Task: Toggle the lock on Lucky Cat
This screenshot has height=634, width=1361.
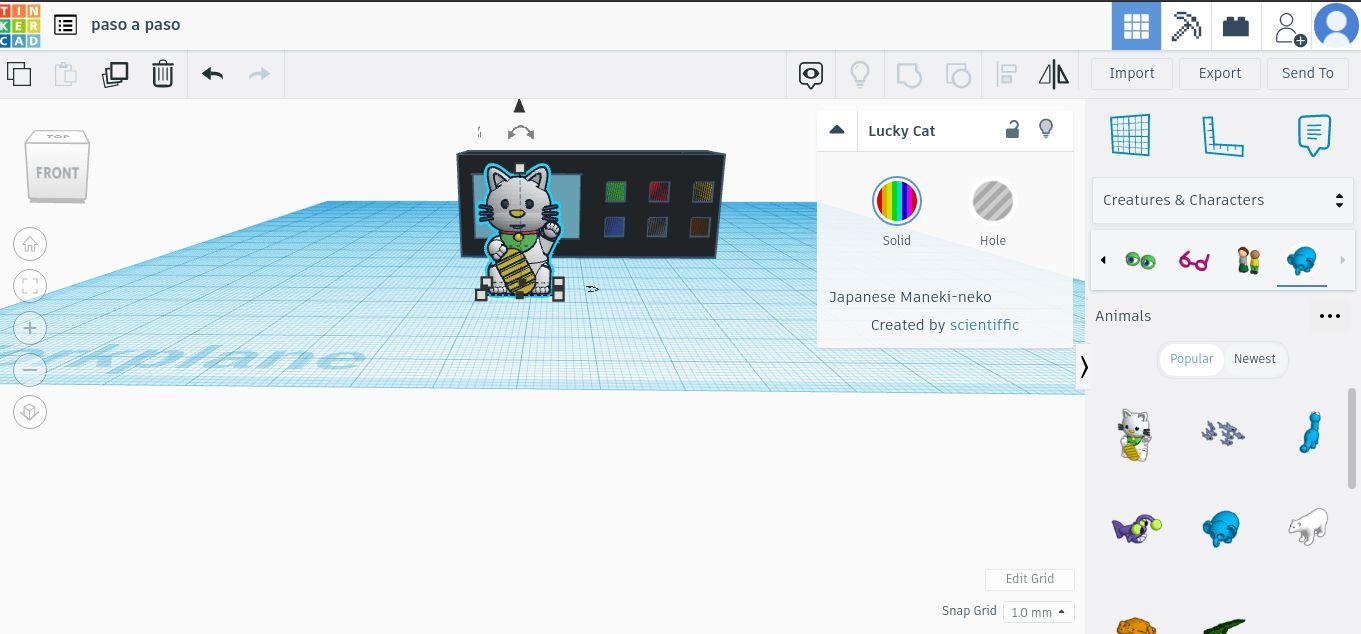Action: pos(1012,130)
